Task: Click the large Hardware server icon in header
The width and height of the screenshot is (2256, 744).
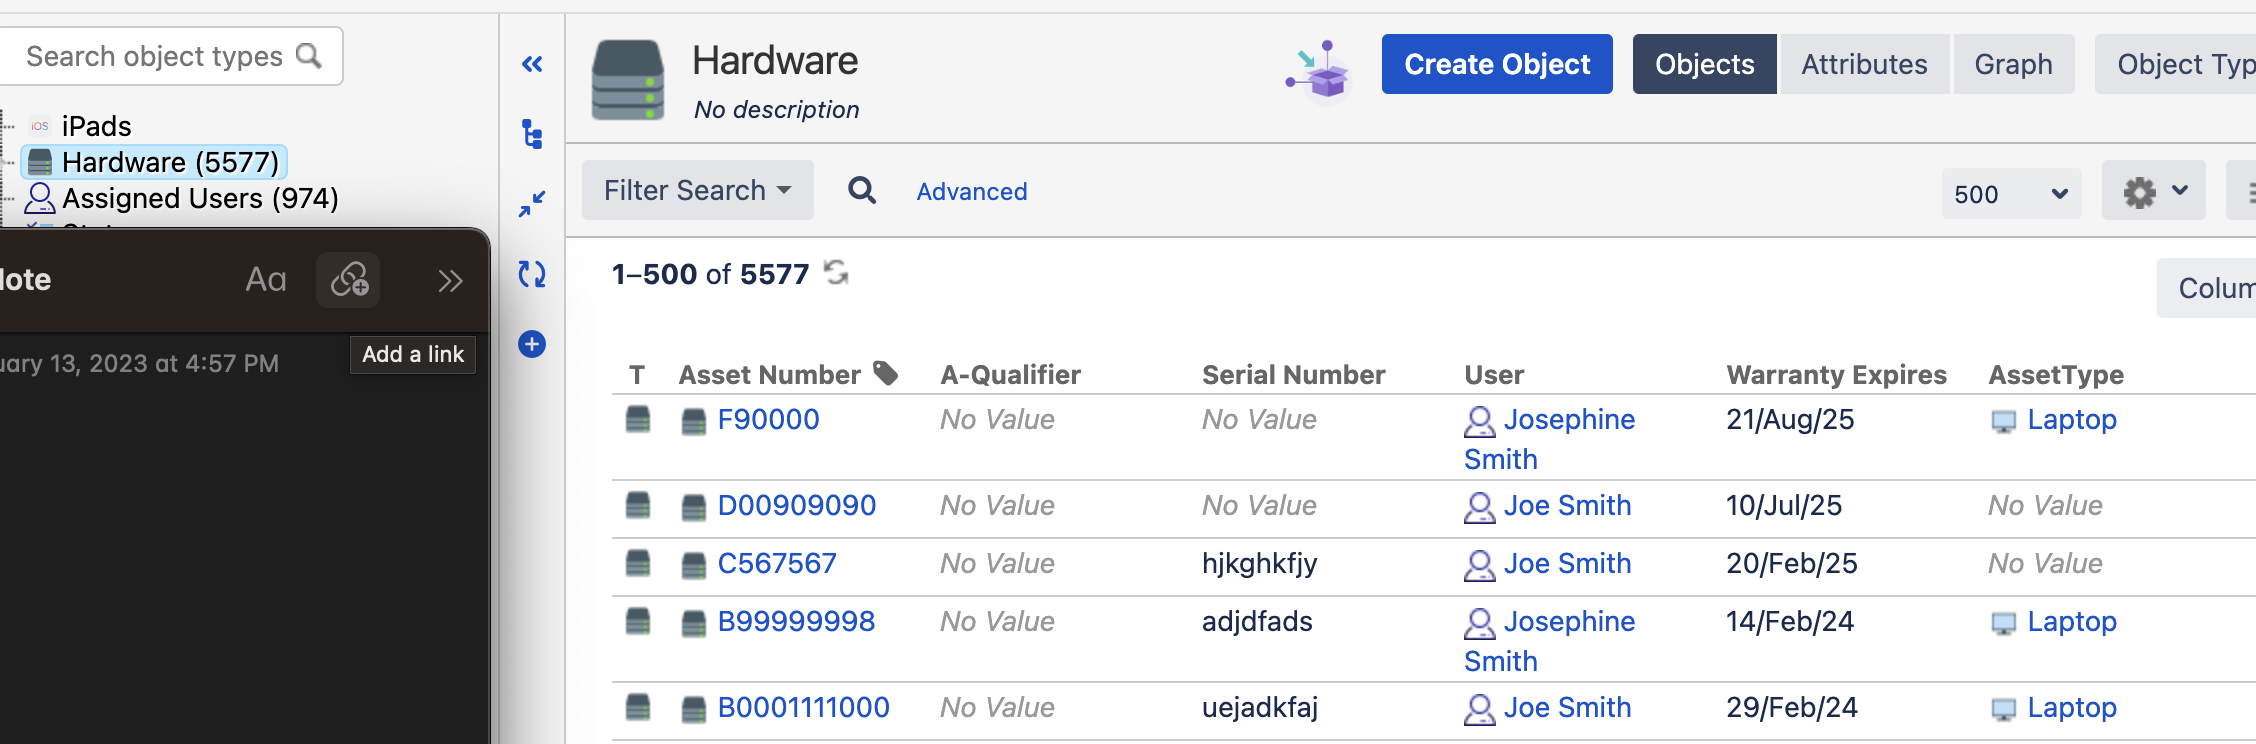Action: pos(627,80)
